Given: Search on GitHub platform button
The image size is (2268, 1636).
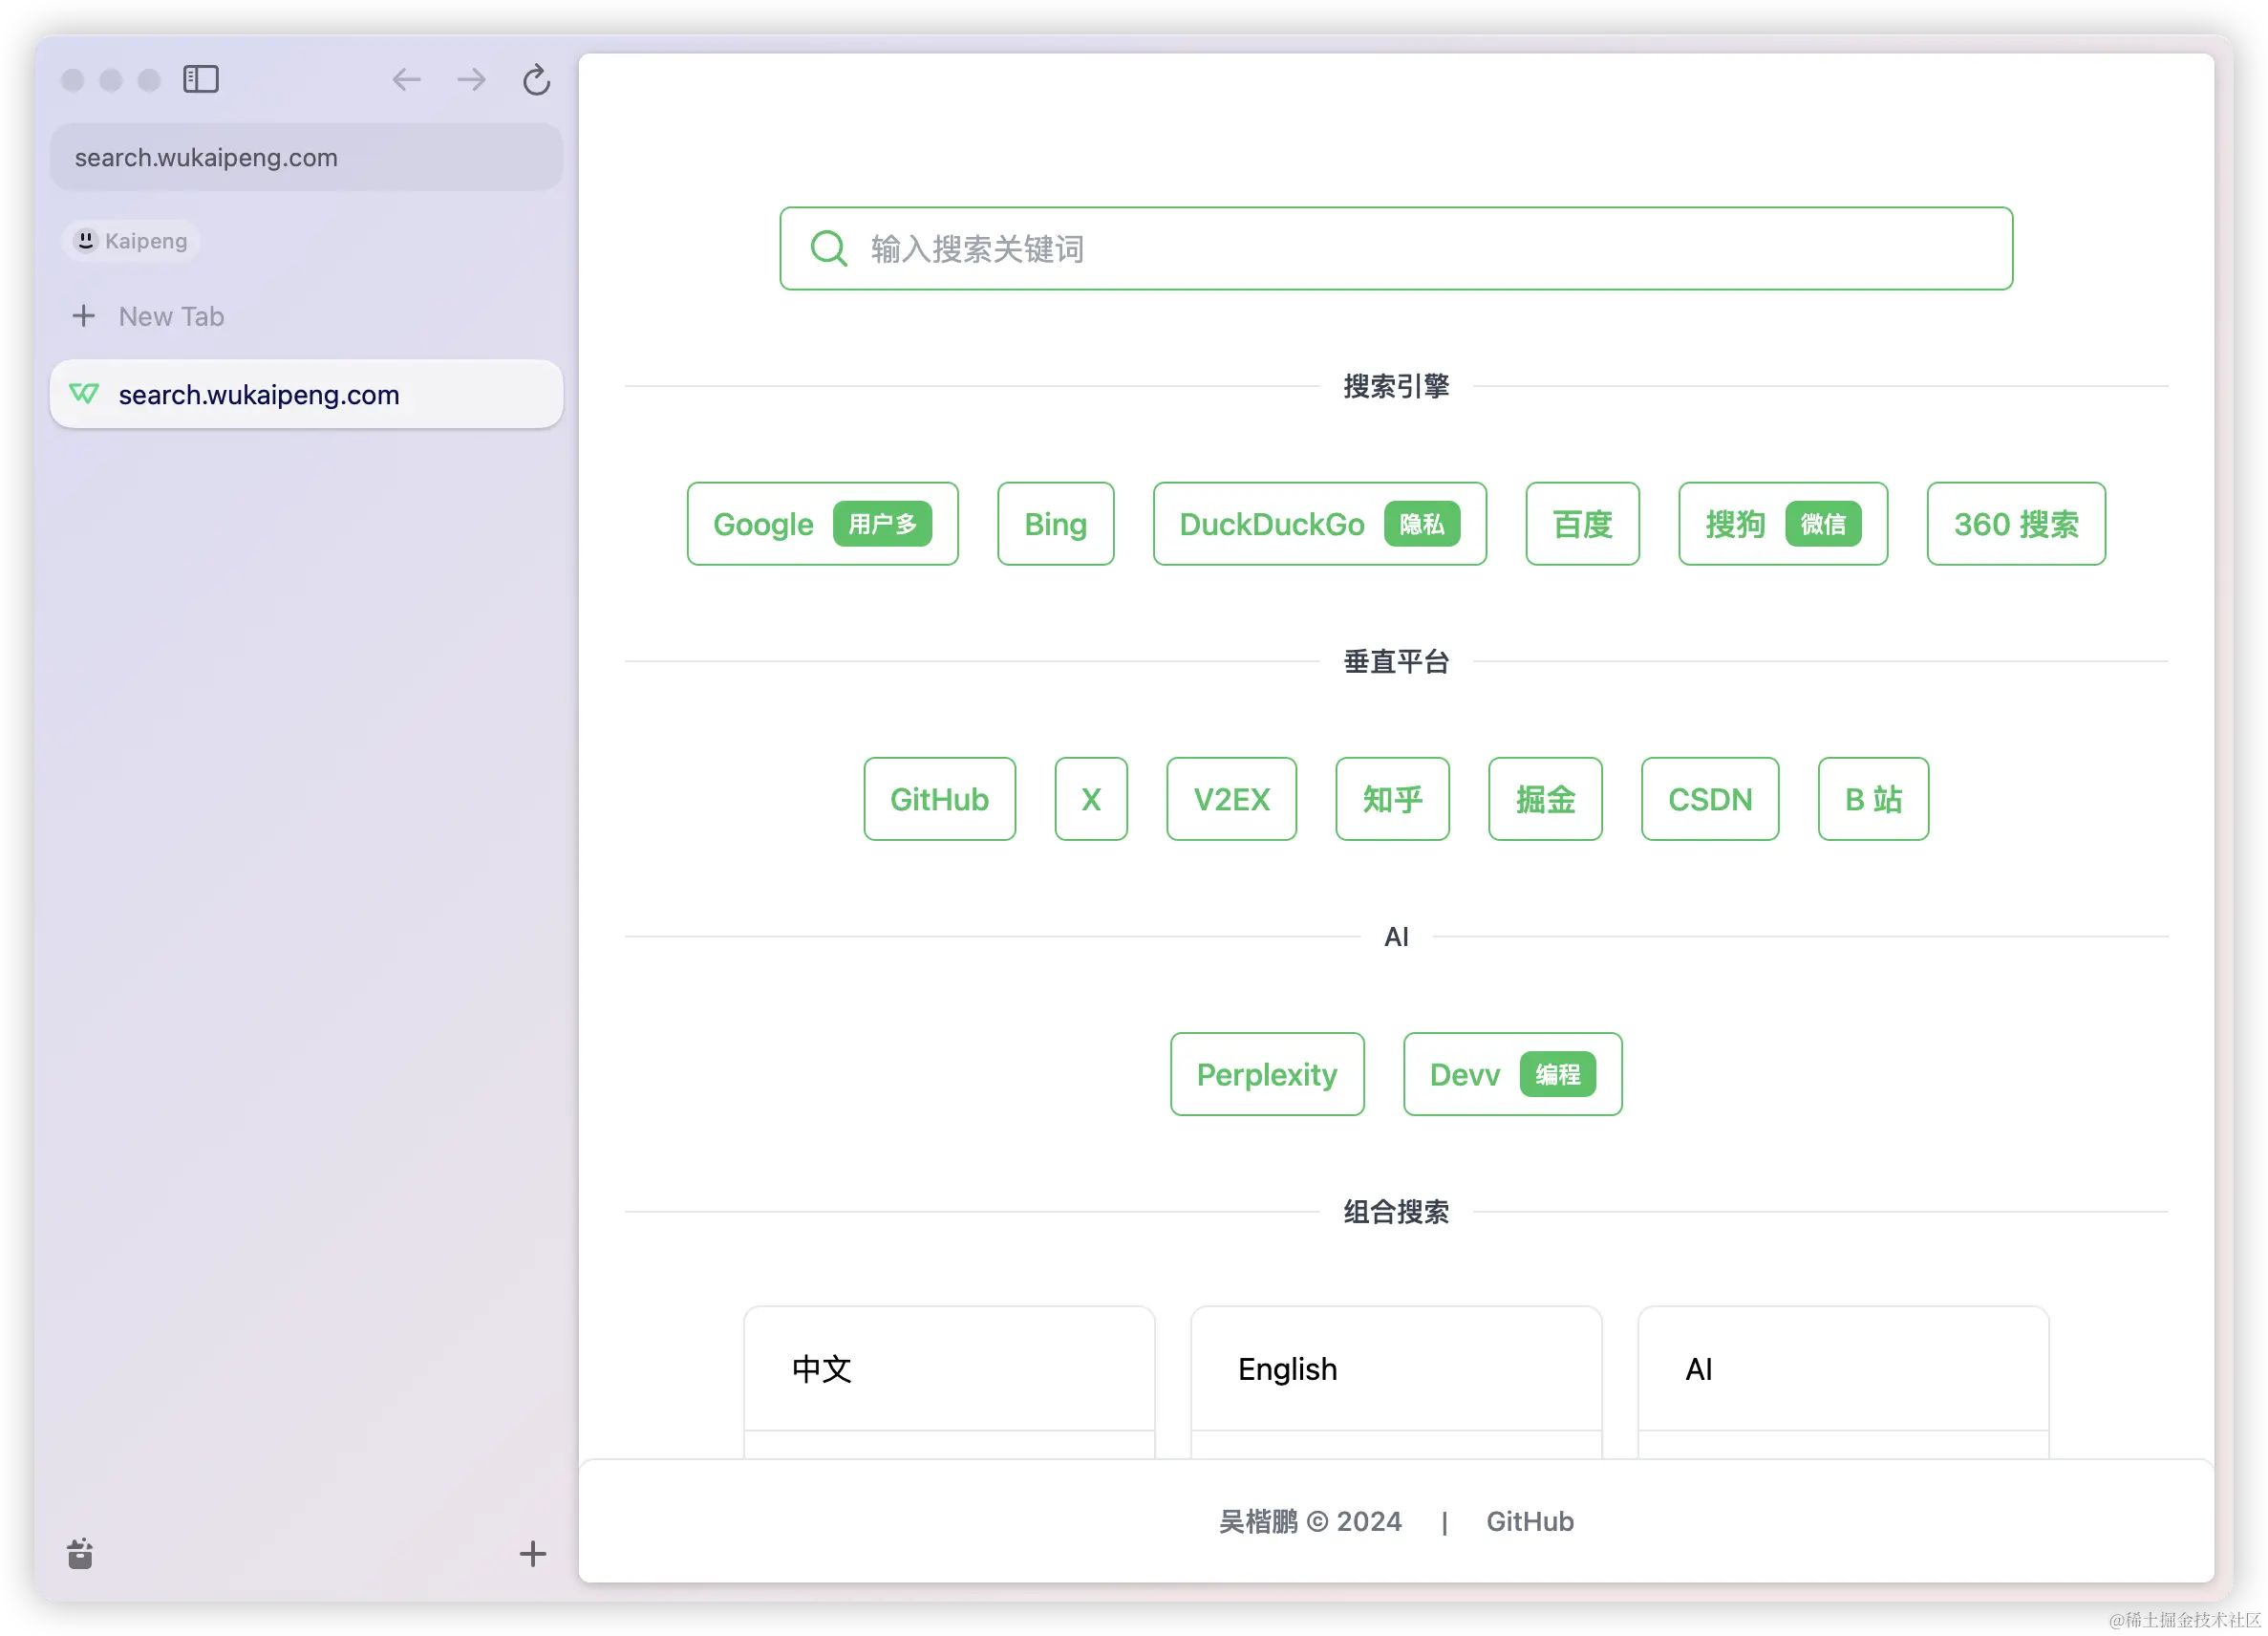Looking at the screenshot, I should coord(939,799).
